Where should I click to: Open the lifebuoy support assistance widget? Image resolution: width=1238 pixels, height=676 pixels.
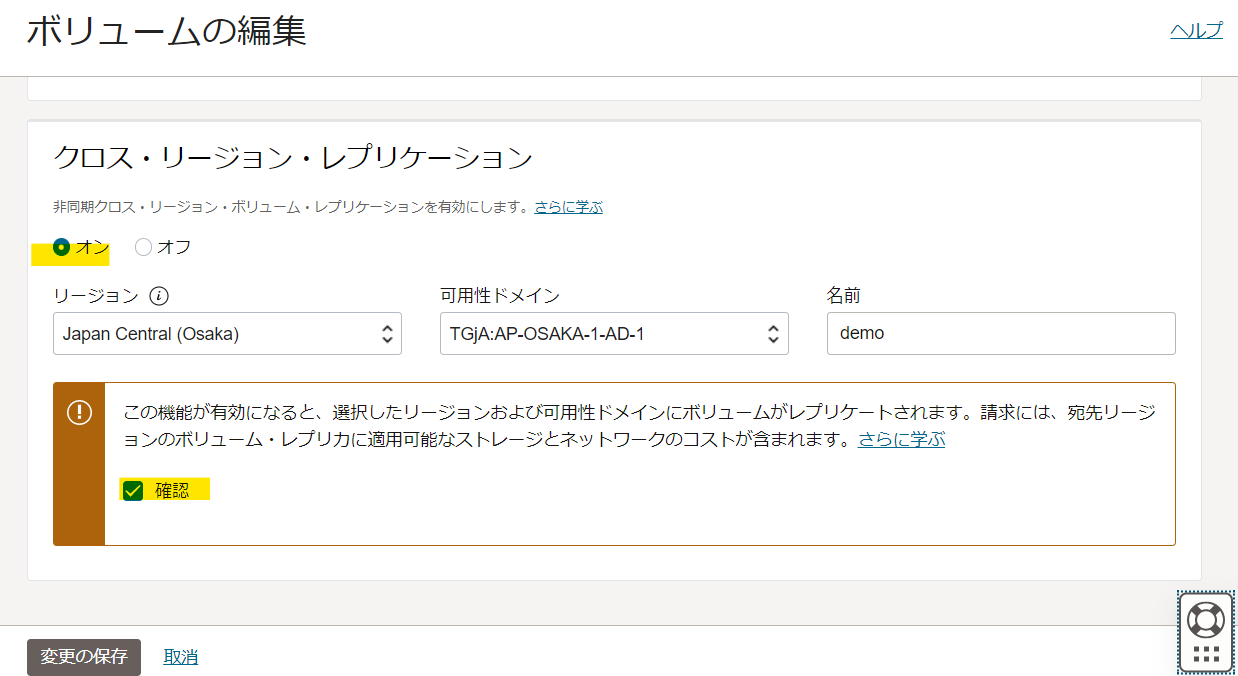pyautogui.click(x=1205, y=618)
